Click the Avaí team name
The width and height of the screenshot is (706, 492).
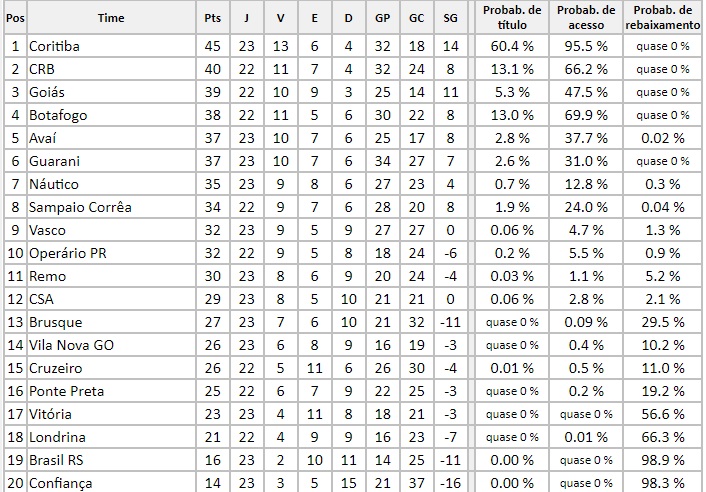pos(45,138)
